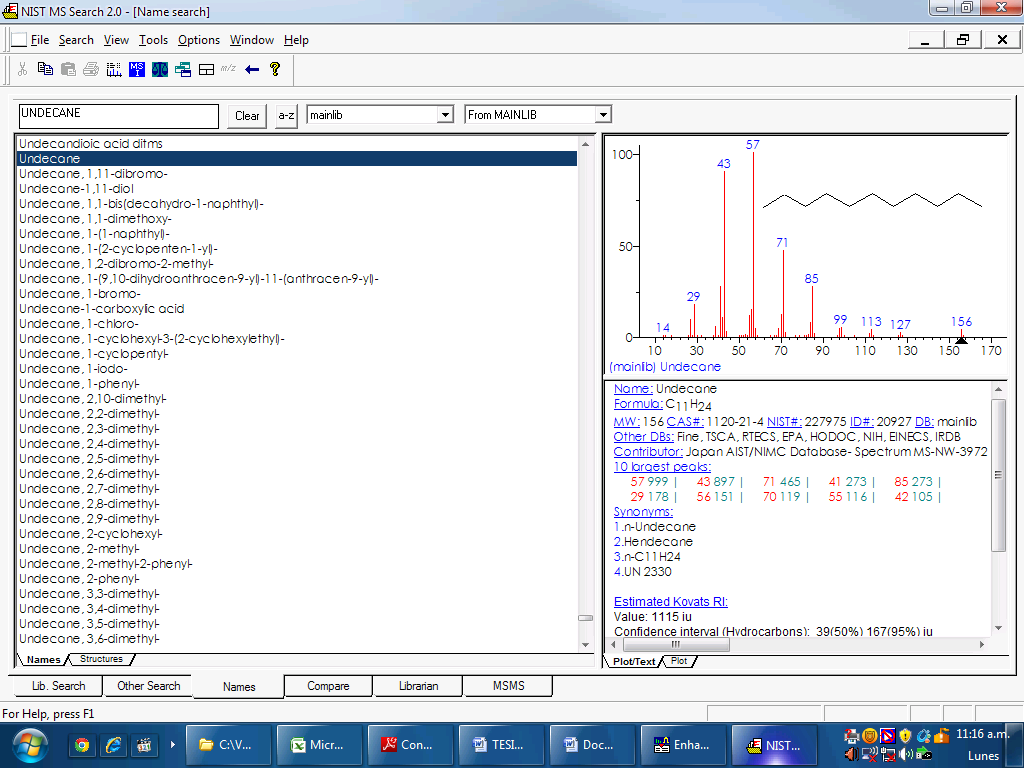The width and height of the screenshot is (1024, 768).
Task: Click the 'Other DBs:' link
Action: [644, 437]
